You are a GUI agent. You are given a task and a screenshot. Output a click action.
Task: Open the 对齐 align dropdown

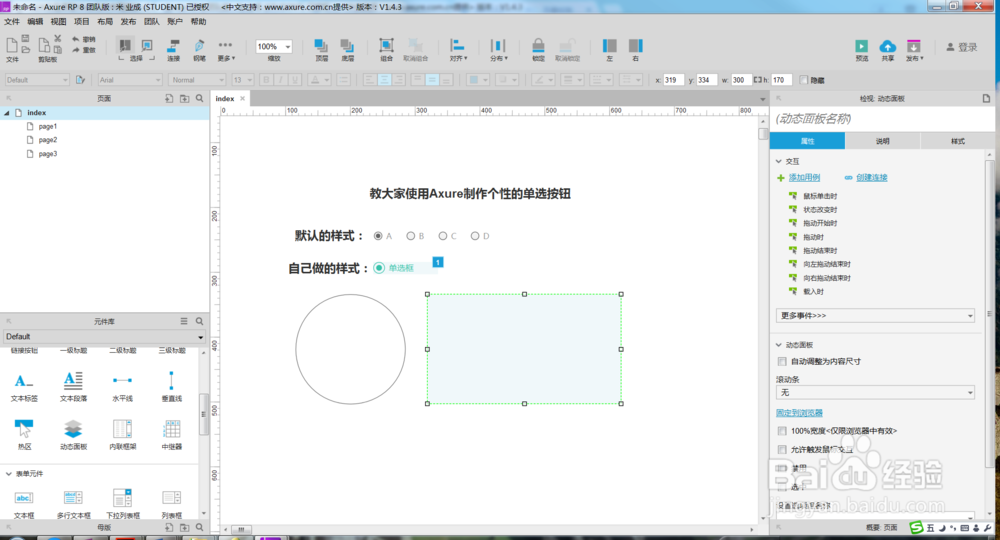click(458, 48)
